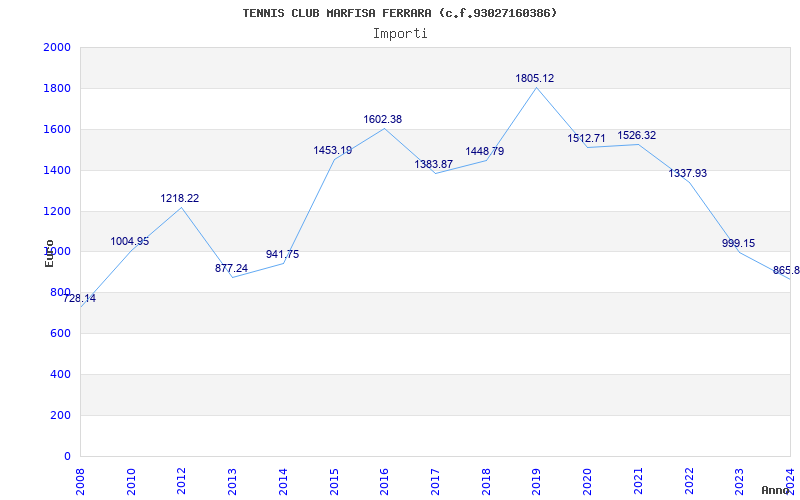Click the 2013 x-axis year label
Screen dimensions: 800x500
click(232, 481)
